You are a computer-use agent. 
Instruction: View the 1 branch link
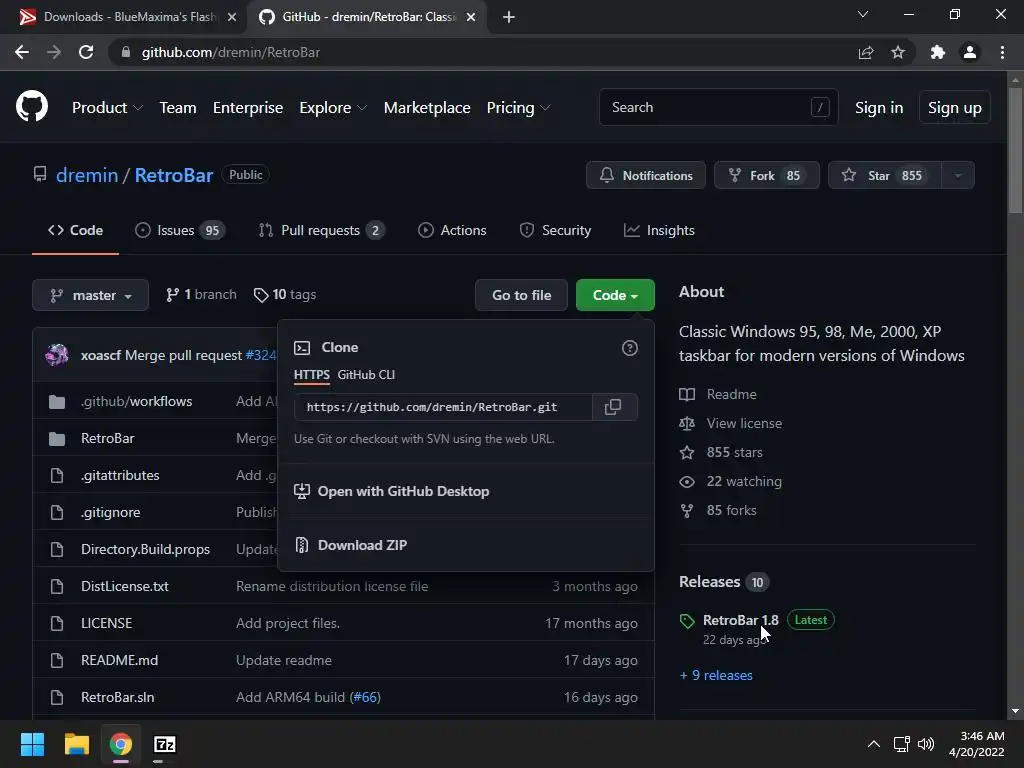point(201,295)
